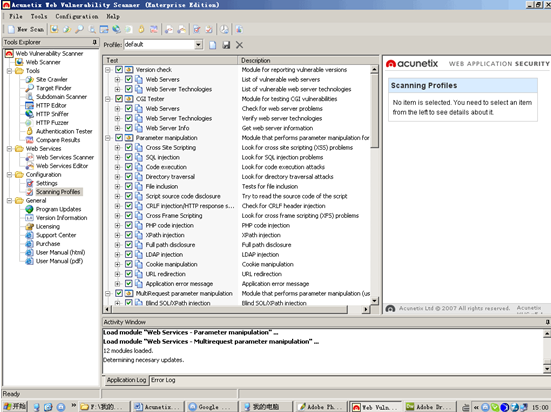Open the Configuration menu
Screen dimensions: 551x412
pyautogui.click(x=77, y=17)
